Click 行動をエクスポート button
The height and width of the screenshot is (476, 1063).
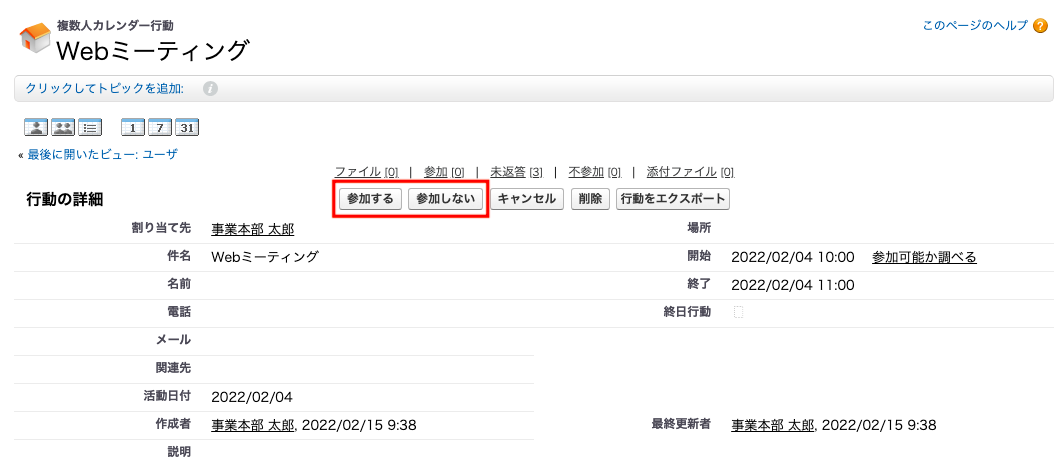coord(672,199)
